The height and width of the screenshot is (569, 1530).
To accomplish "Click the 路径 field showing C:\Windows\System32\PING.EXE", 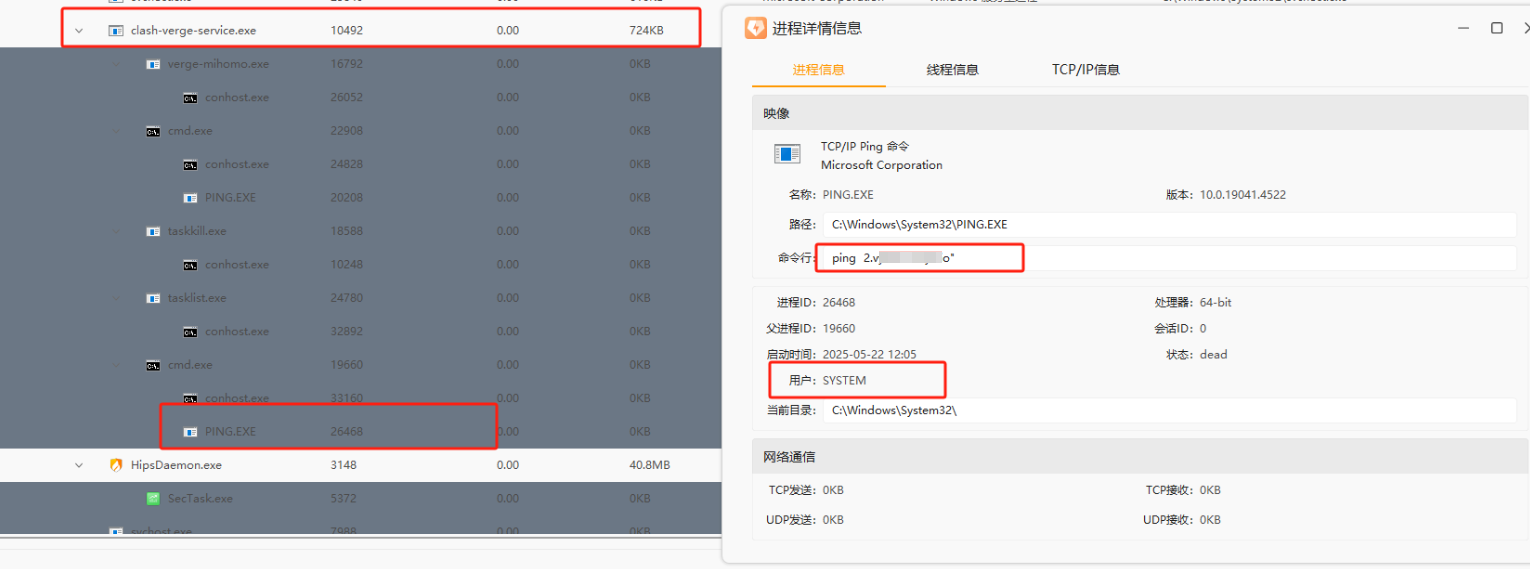I will pyautogui.click(x=1168, y=225).
